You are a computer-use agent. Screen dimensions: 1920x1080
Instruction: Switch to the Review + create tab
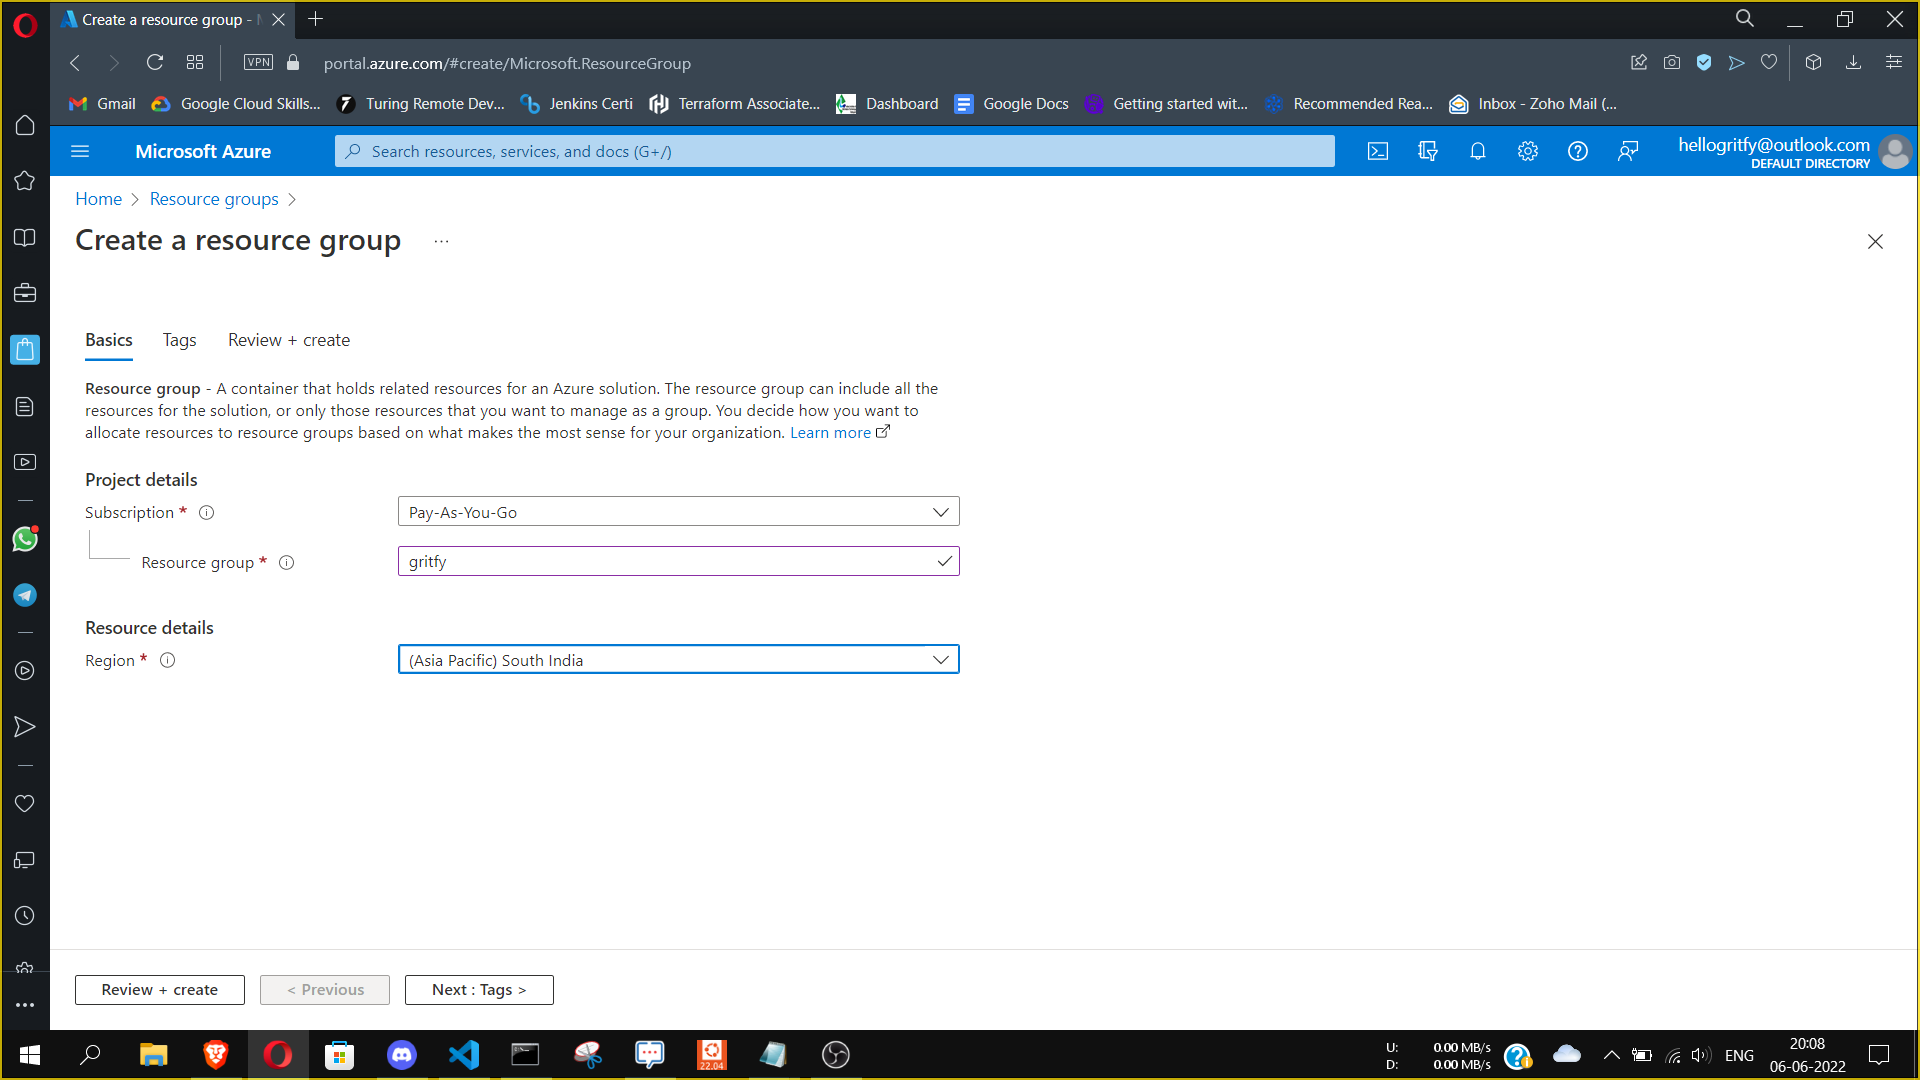pyautogui.click(x=288, y=340)
